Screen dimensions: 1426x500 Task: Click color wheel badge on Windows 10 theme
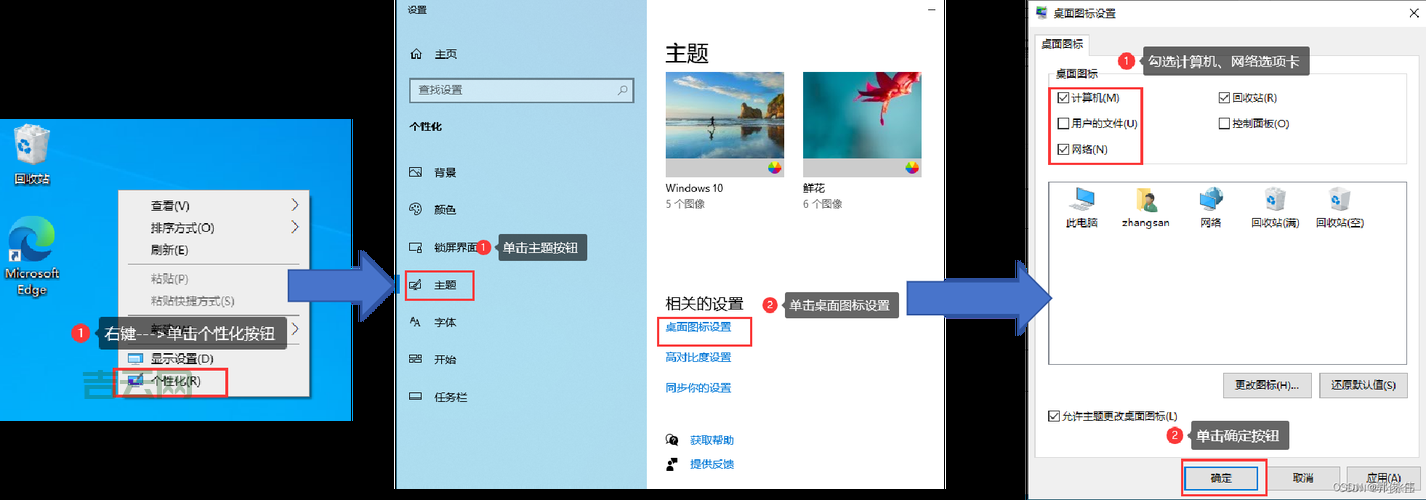pyautogui.click(x=775, y=167)
